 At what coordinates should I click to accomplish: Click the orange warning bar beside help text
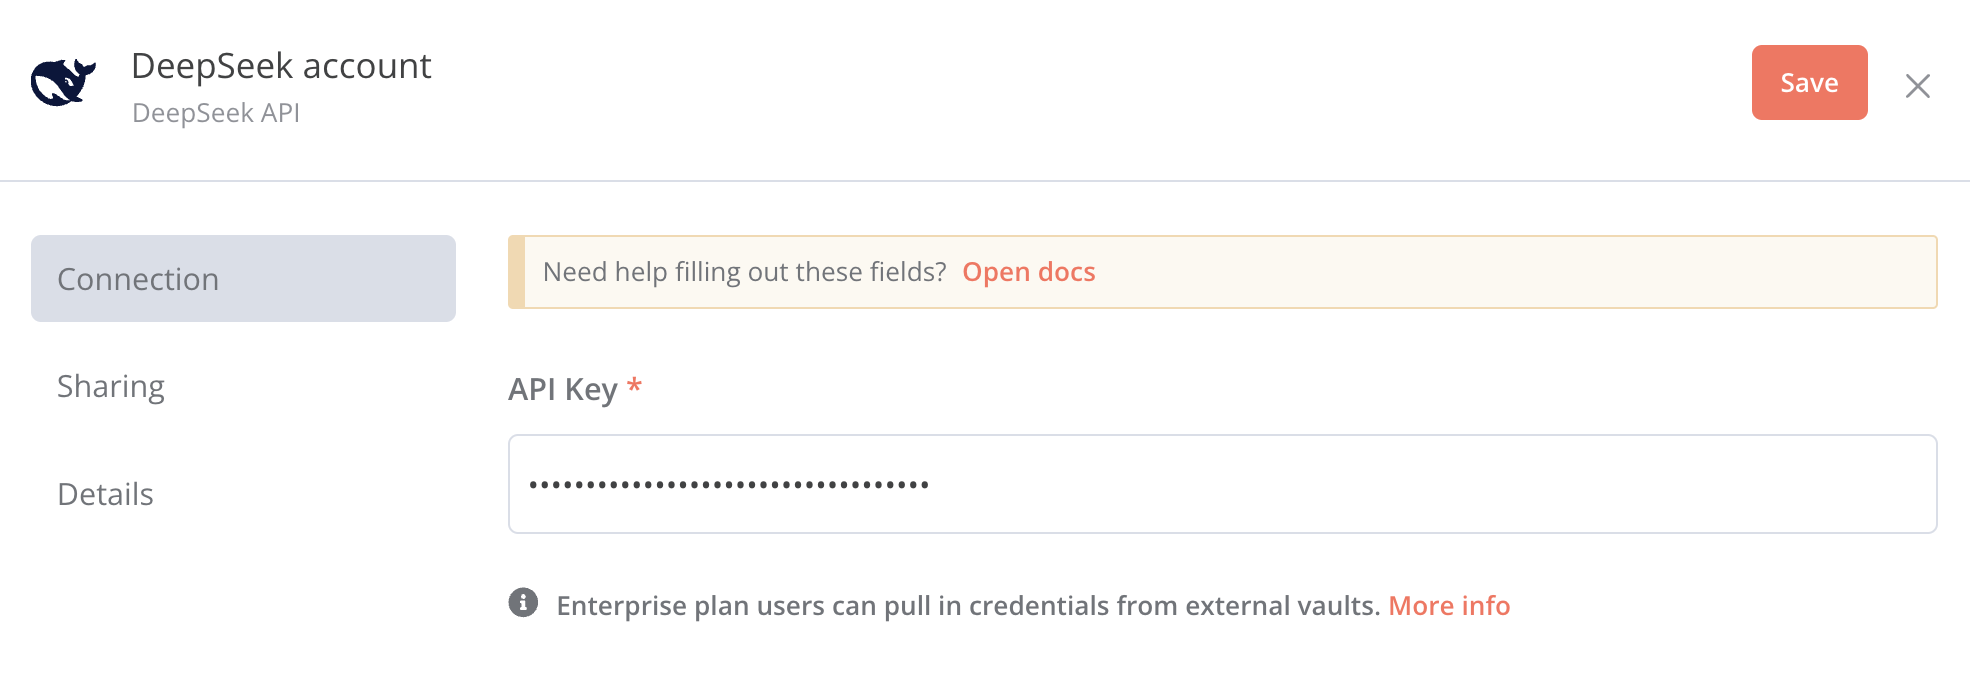516,271
